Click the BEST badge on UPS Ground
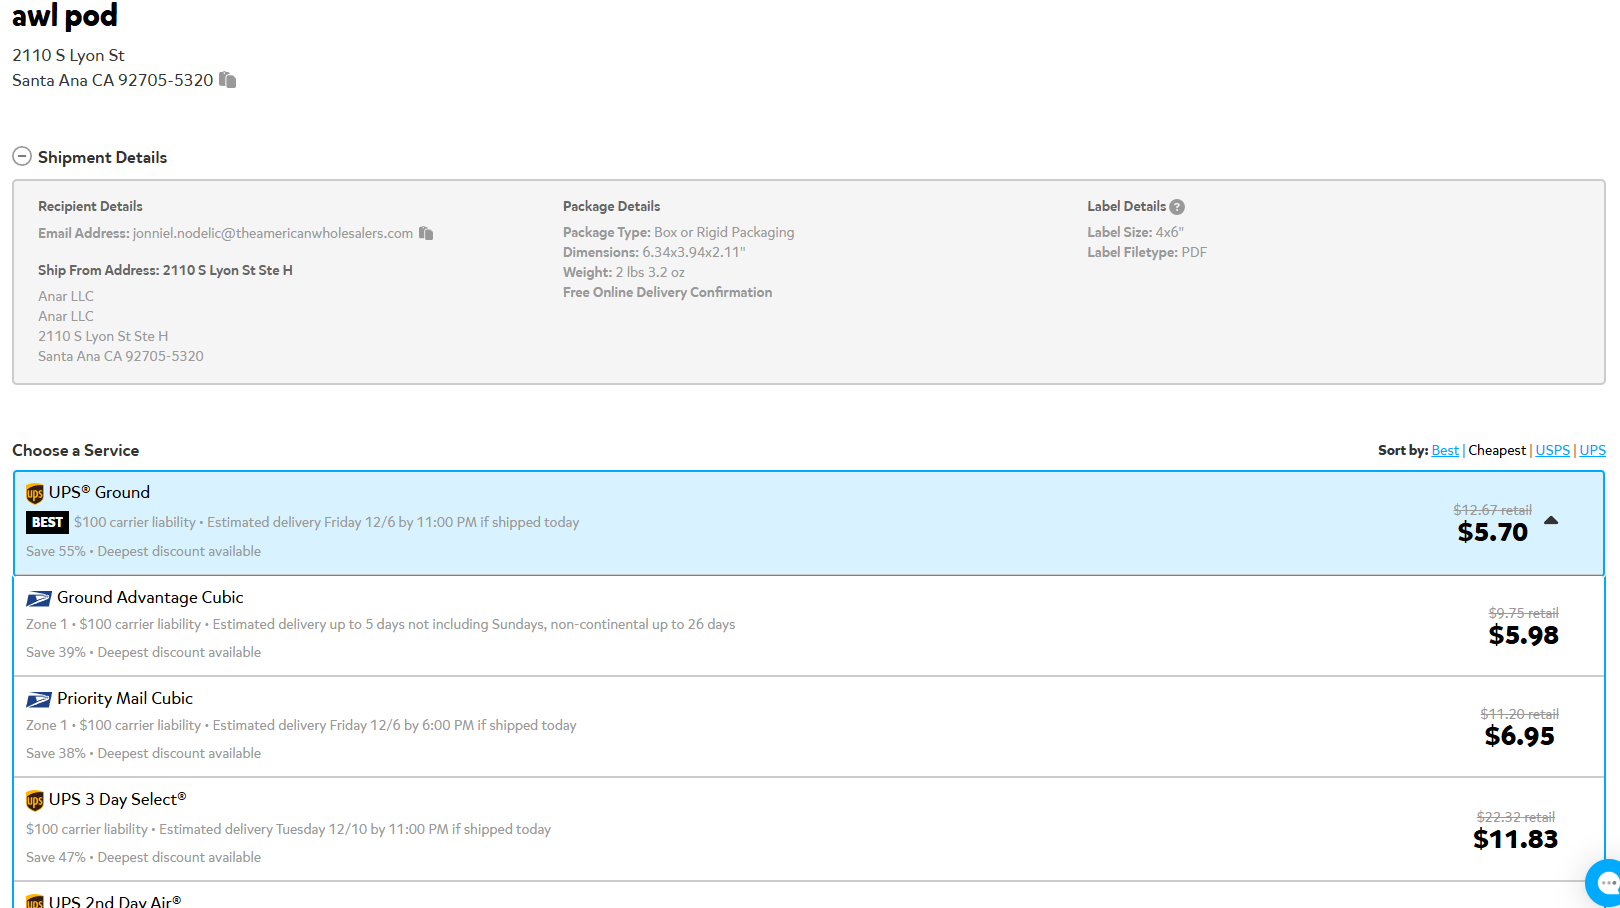The width and height of the screenshot is (1620, 908). point(47,522)
